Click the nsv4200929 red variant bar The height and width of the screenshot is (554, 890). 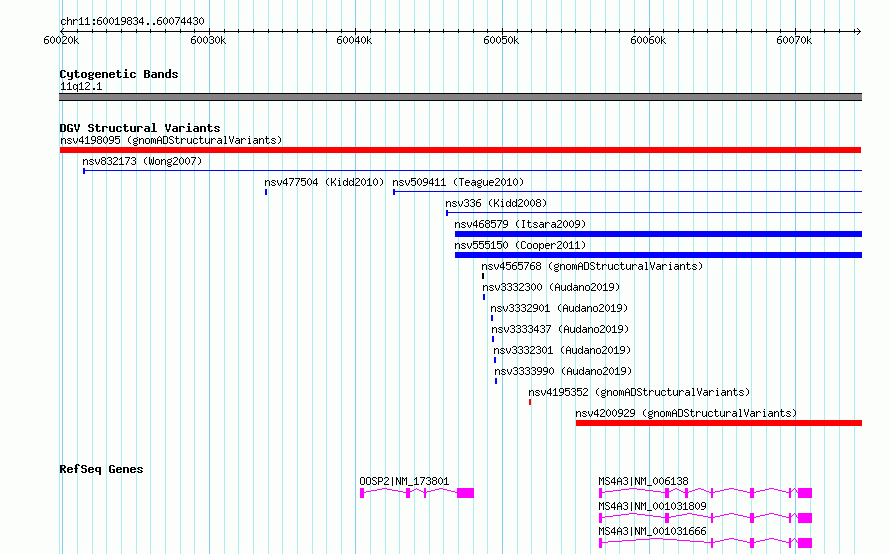(x=719, y=423)
